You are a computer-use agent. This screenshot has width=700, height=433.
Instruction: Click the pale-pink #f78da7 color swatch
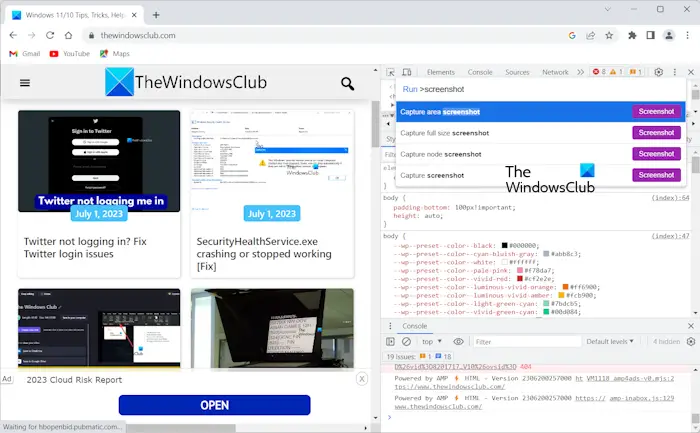click(520, 271)
